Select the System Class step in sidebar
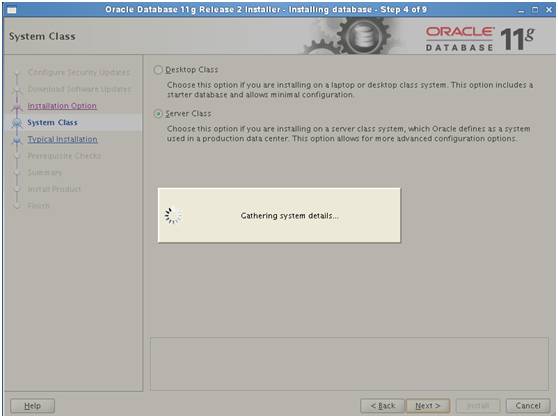This screenshot has width=558, height=418. tap(52, 122)
